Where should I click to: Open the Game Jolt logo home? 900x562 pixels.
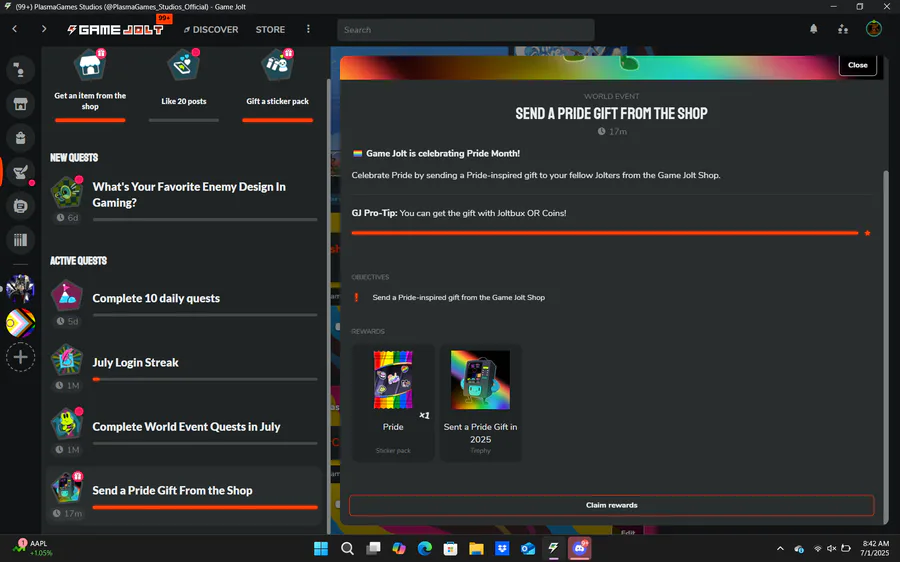click(x=115, y=29)
